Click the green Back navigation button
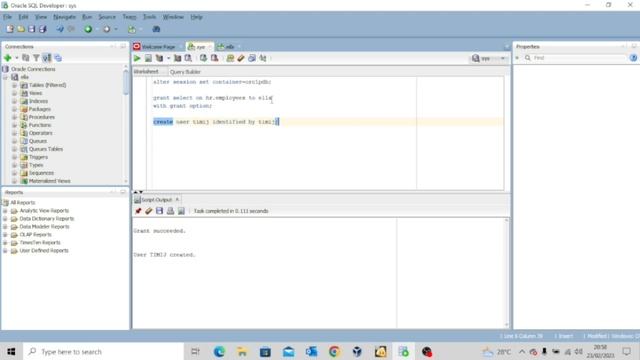This screenshot has width=640, height=360. (88, 29)
